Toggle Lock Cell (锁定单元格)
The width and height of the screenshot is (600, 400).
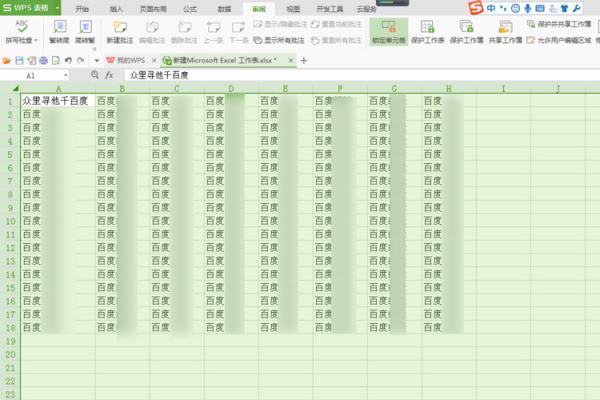388,32
